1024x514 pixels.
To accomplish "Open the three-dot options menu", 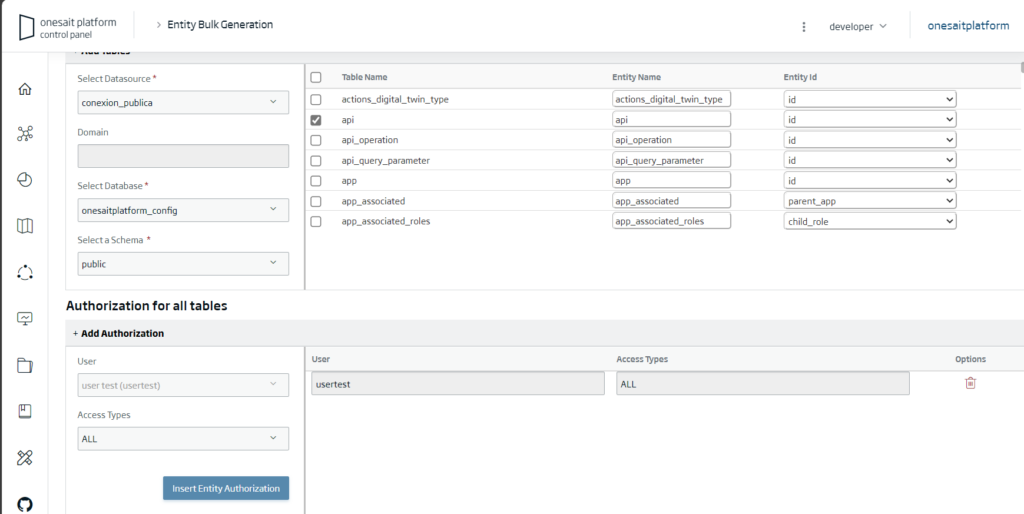I will coord(804,27).
